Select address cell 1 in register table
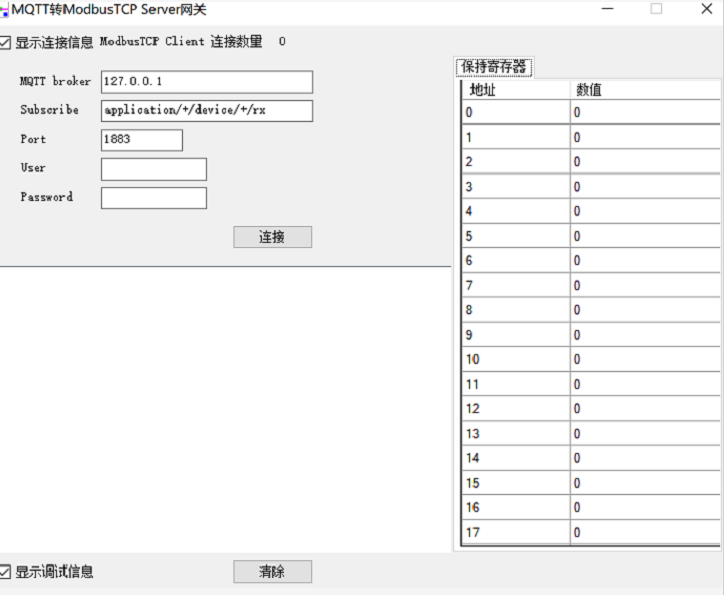 tap(516, 137)
